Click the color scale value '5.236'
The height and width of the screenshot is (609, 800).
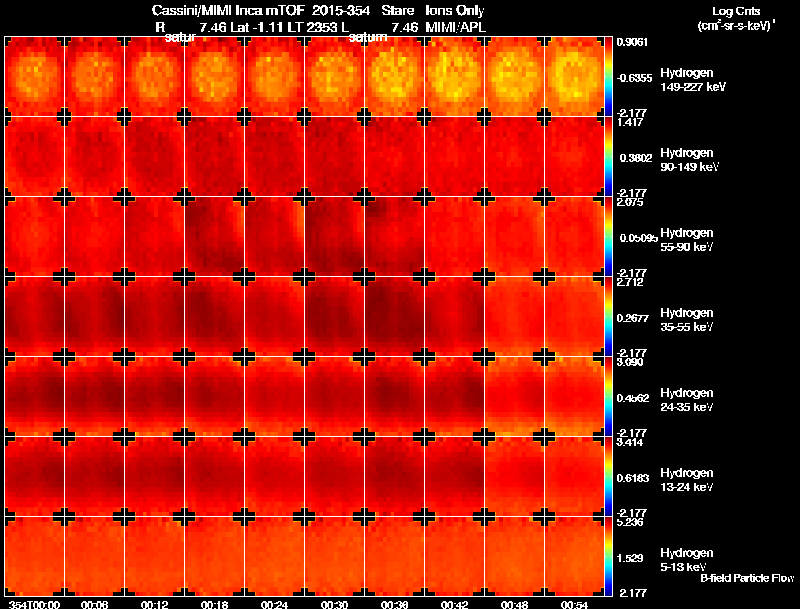pyautogui.click(x=631, y=522)
